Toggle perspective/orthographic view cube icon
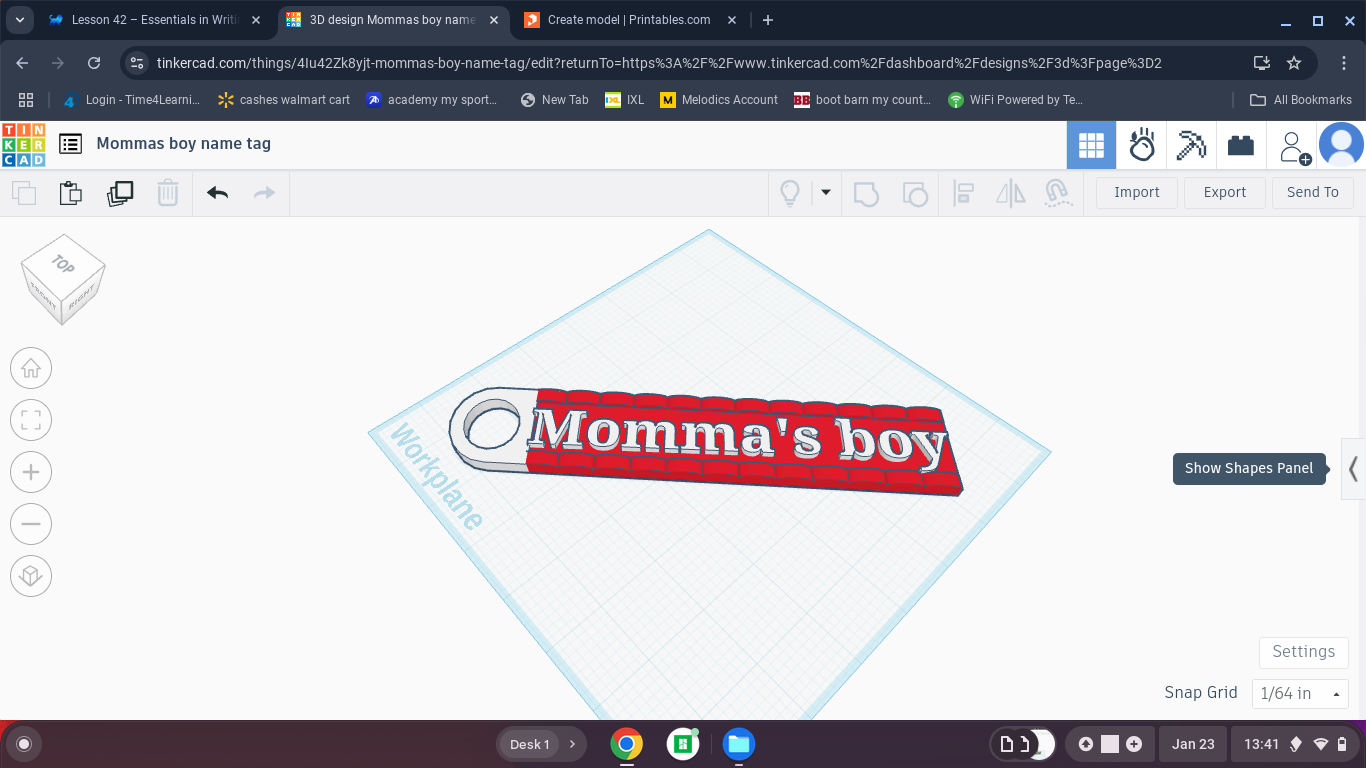 pyautogui.click(x=31, y=576)
